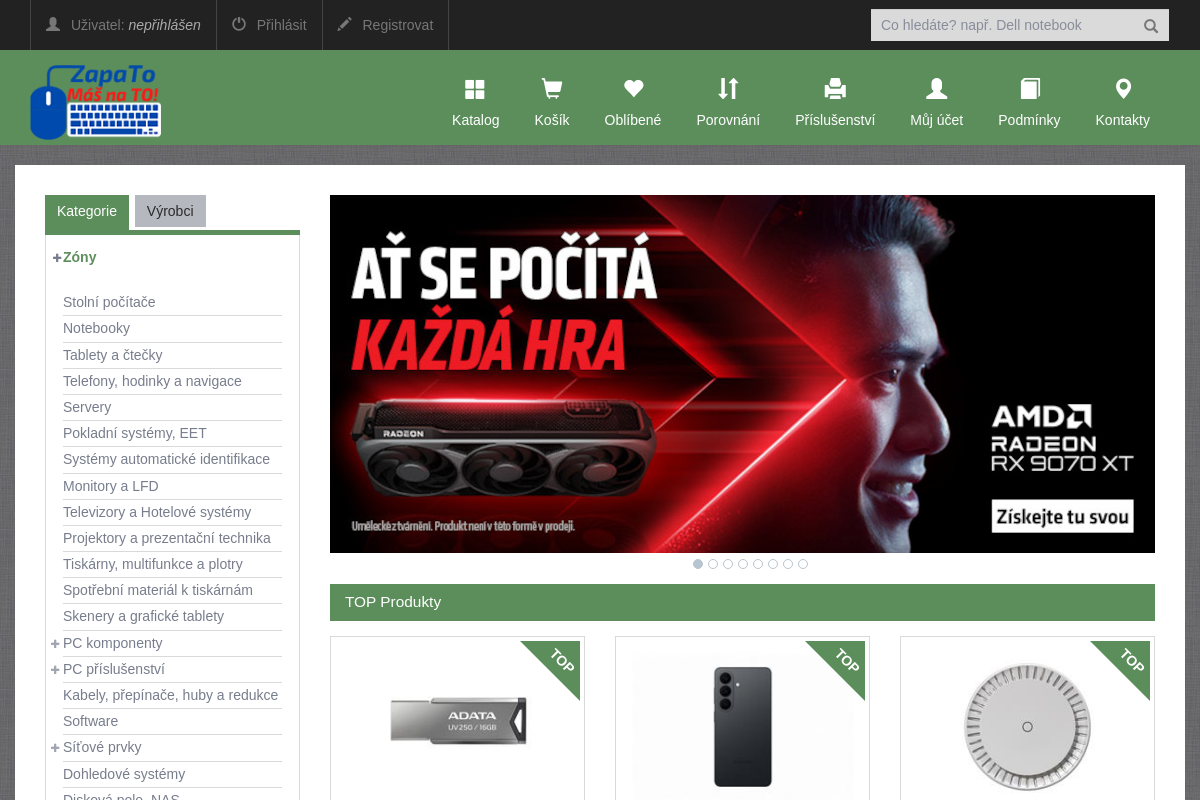The height and width of the screenshot is (800, 1200).
Task: Open the Oblíbené heart icon
Action: pyautogui.click(x=633, y=89)
